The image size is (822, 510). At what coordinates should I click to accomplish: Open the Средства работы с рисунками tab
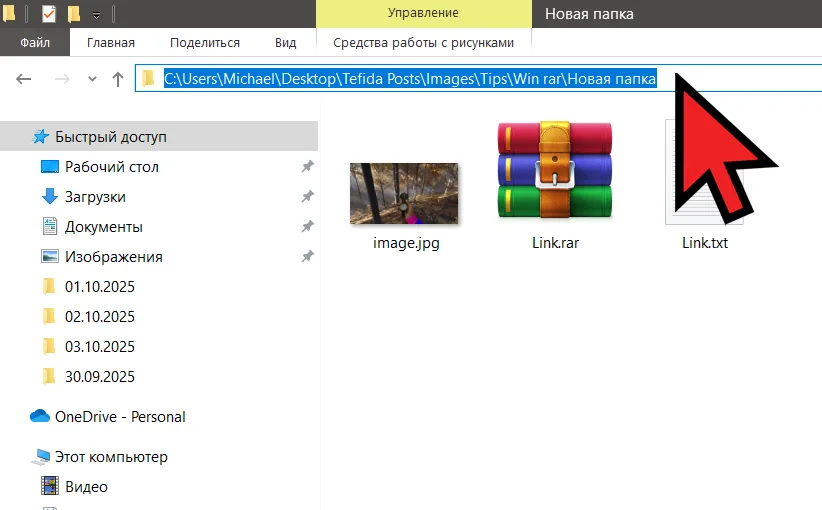tap(423, 43)
